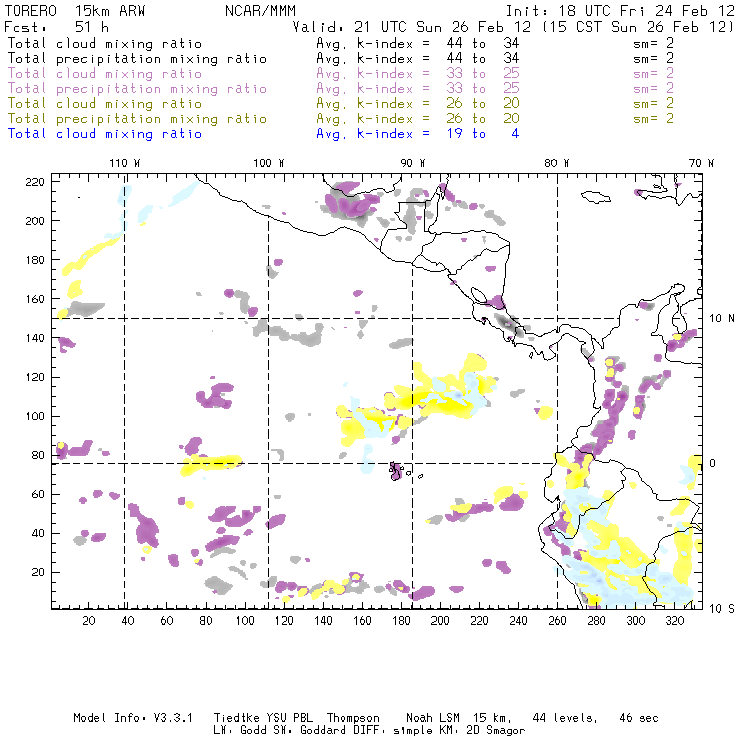Image resolution: width=740 pixels, height=740 pixels.
Task: Click the blue "Avg. k-index = 19 to 4" text
Action: [x=418, y=134]
